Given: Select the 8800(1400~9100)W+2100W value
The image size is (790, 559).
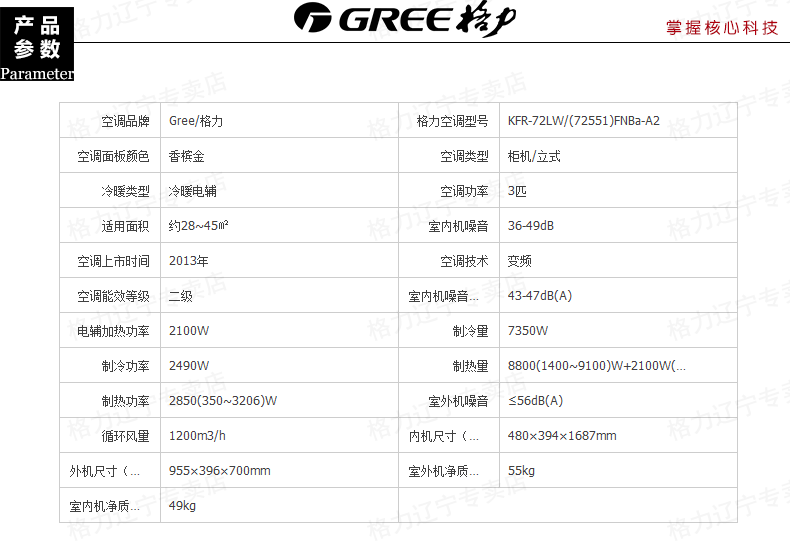Looking at the screenshot, I should pos(597,366).
